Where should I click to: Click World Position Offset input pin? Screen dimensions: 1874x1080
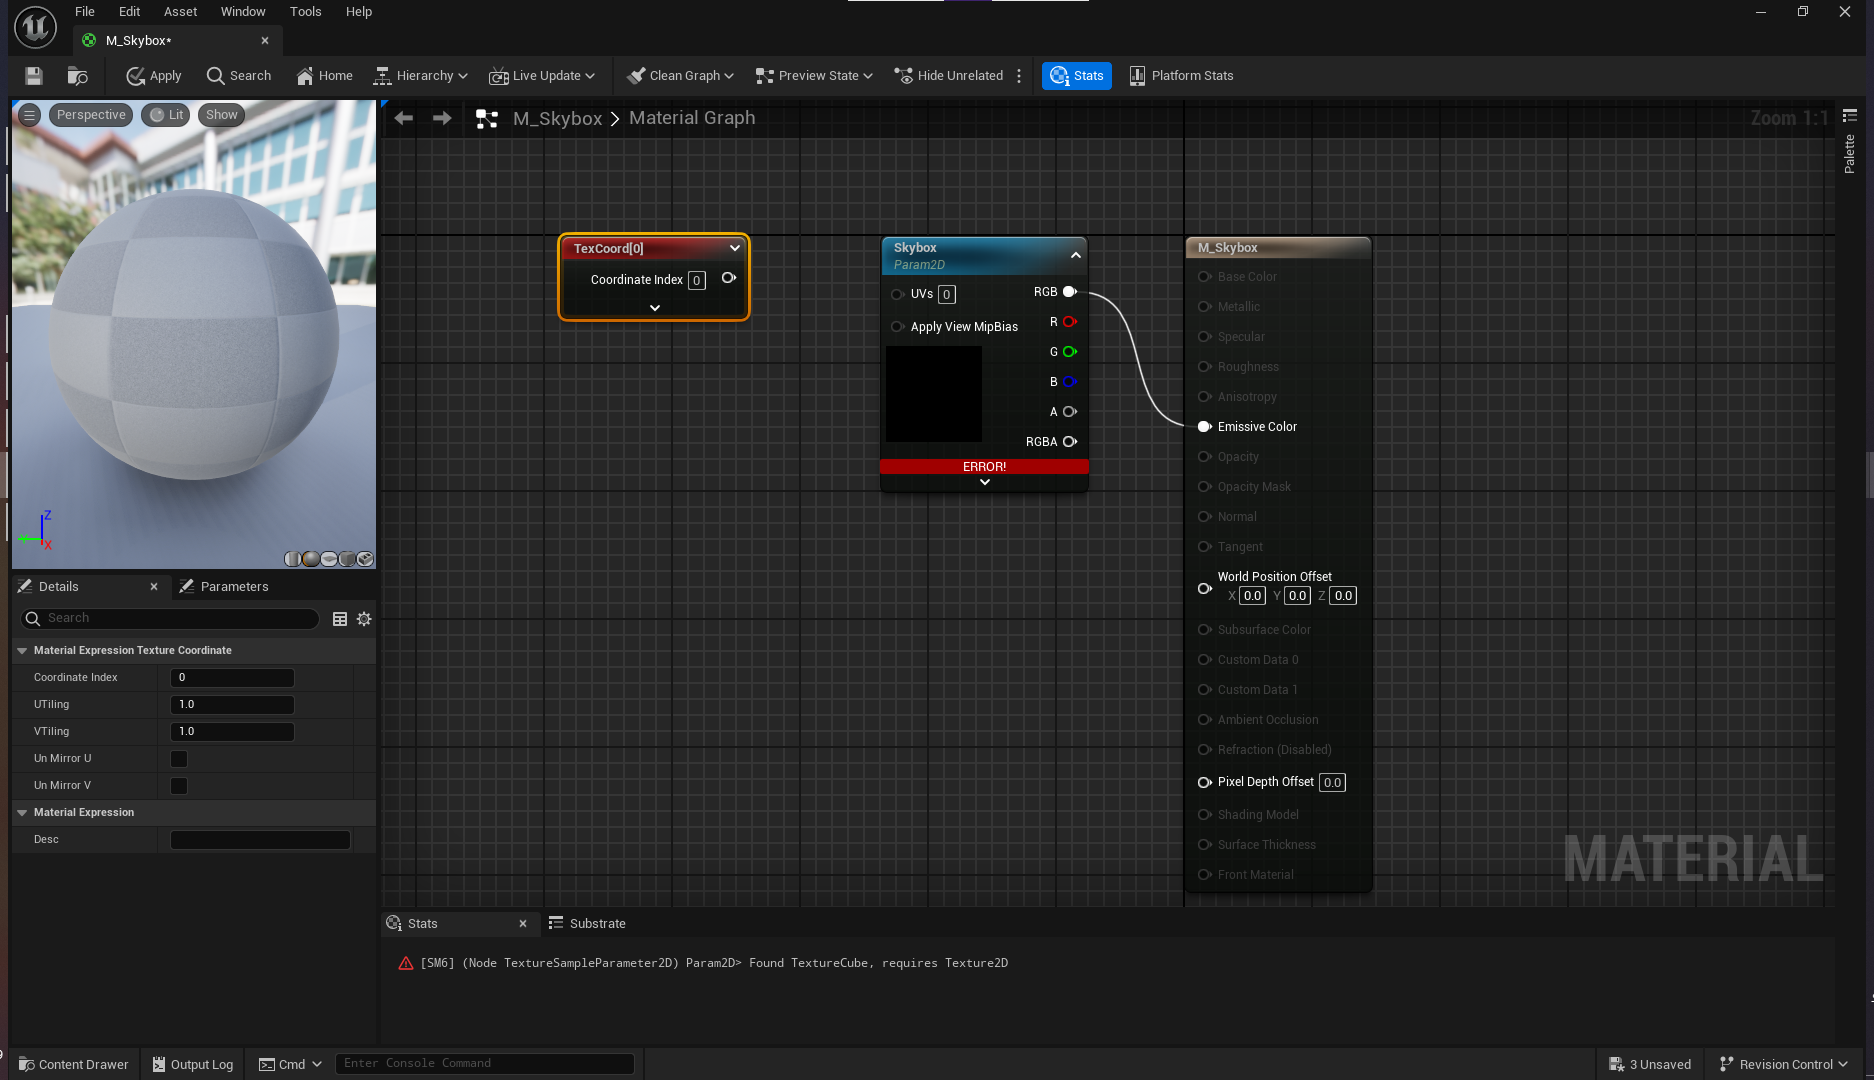coord(1205,588)
